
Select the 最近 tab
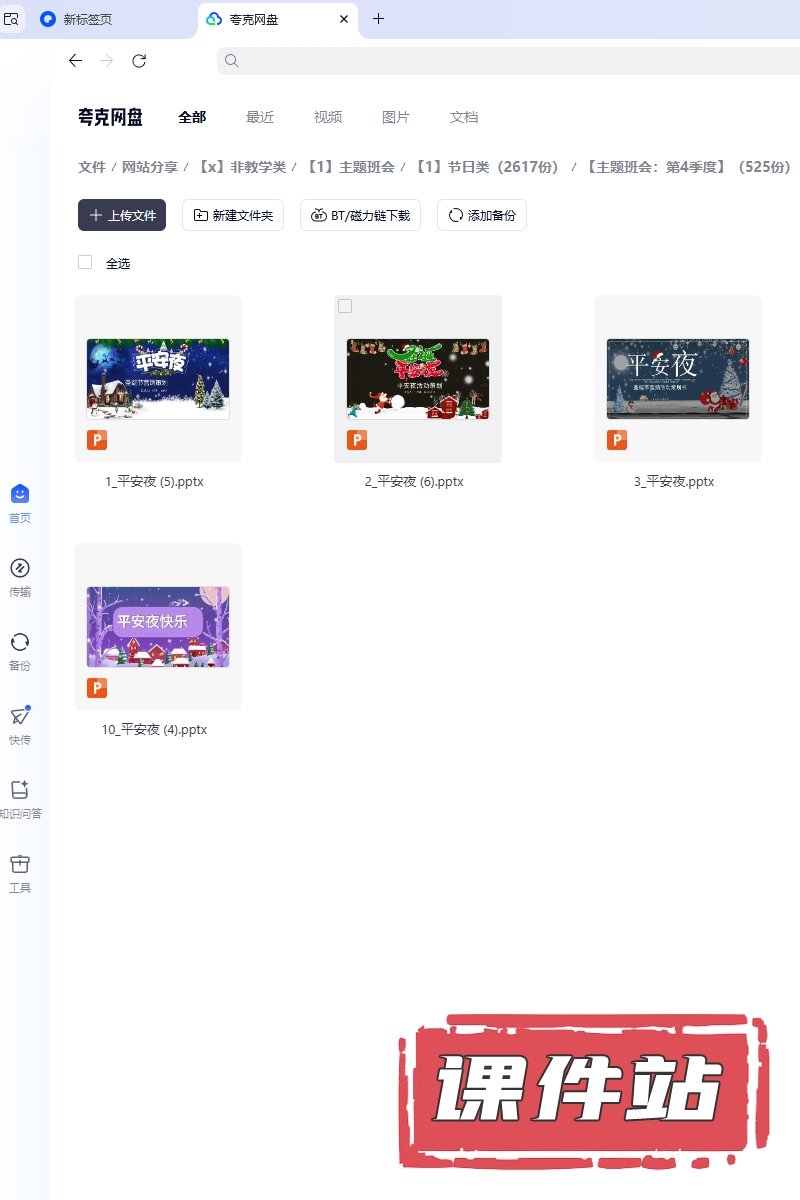tap(260, 117)
